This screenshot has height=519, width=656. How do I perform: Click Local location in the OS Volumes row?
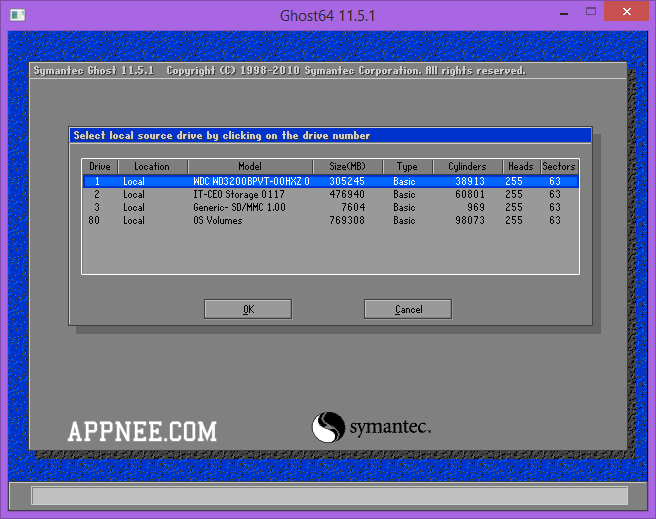[134, 220]
